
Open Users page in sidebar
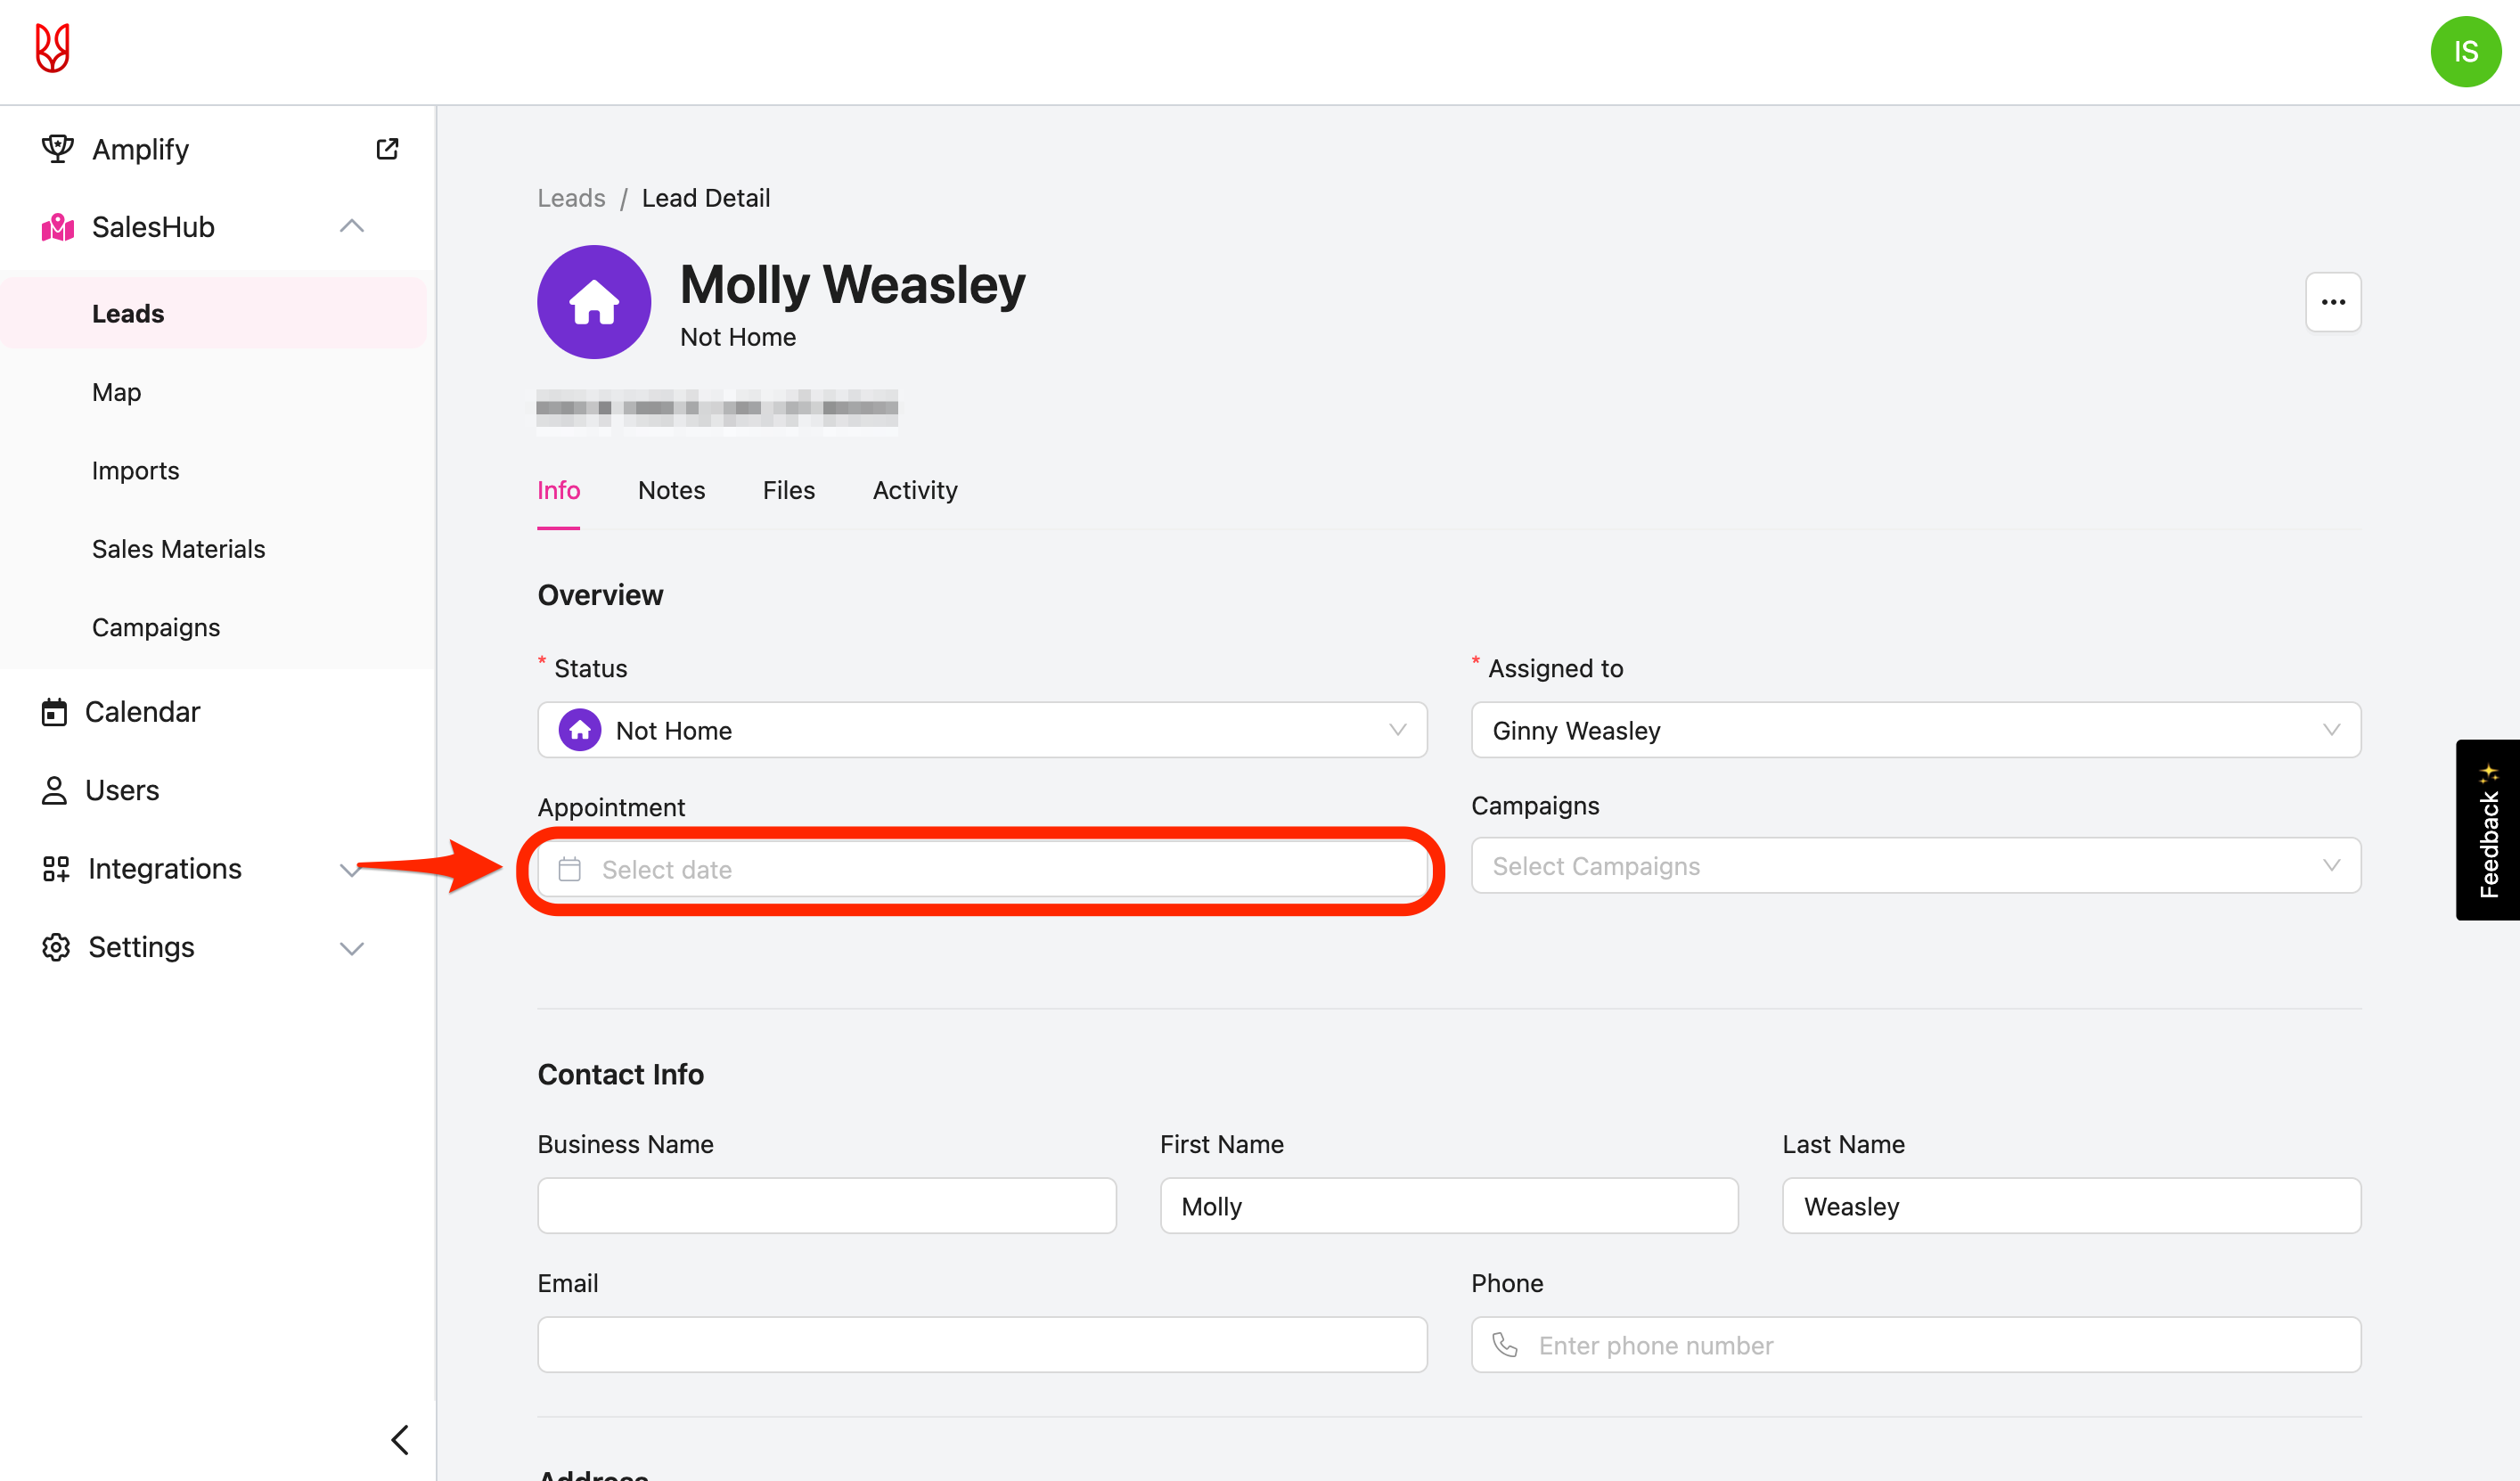121,790
